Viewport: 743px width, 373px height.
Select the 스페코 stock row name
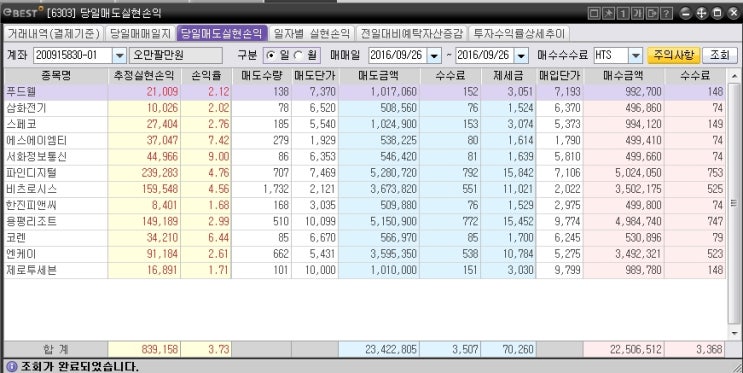[x=21, y=124]
